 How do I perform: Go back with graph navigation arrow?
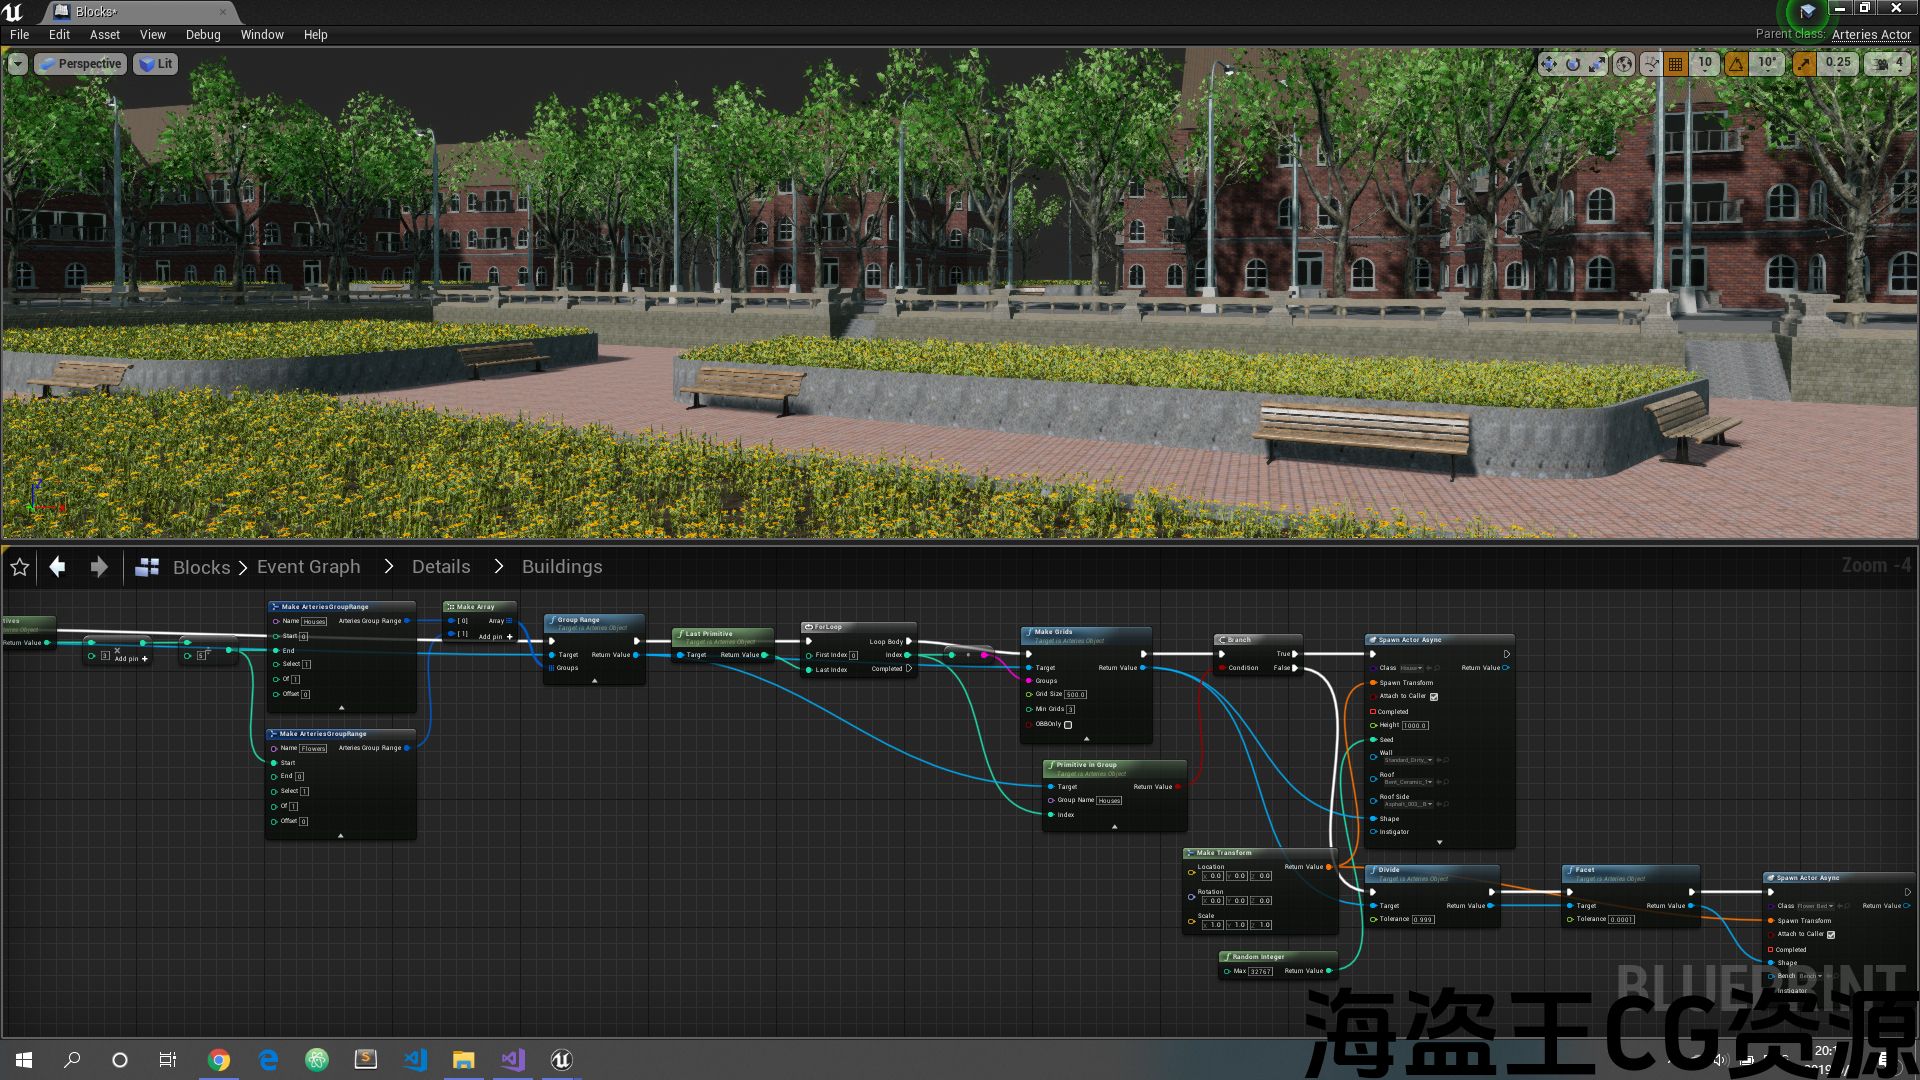tap(58, 567)
